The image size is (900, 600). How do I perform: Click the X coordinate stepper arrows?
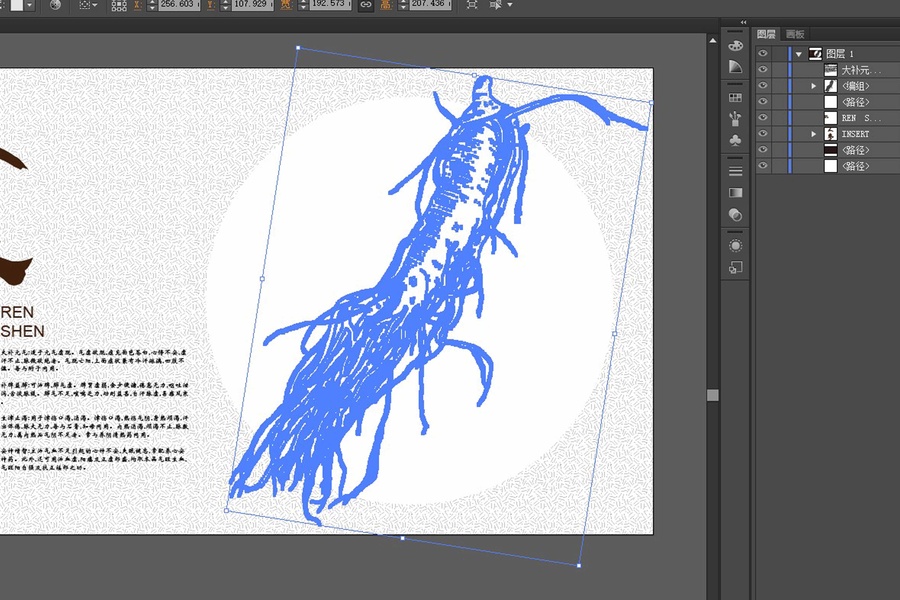152,5
